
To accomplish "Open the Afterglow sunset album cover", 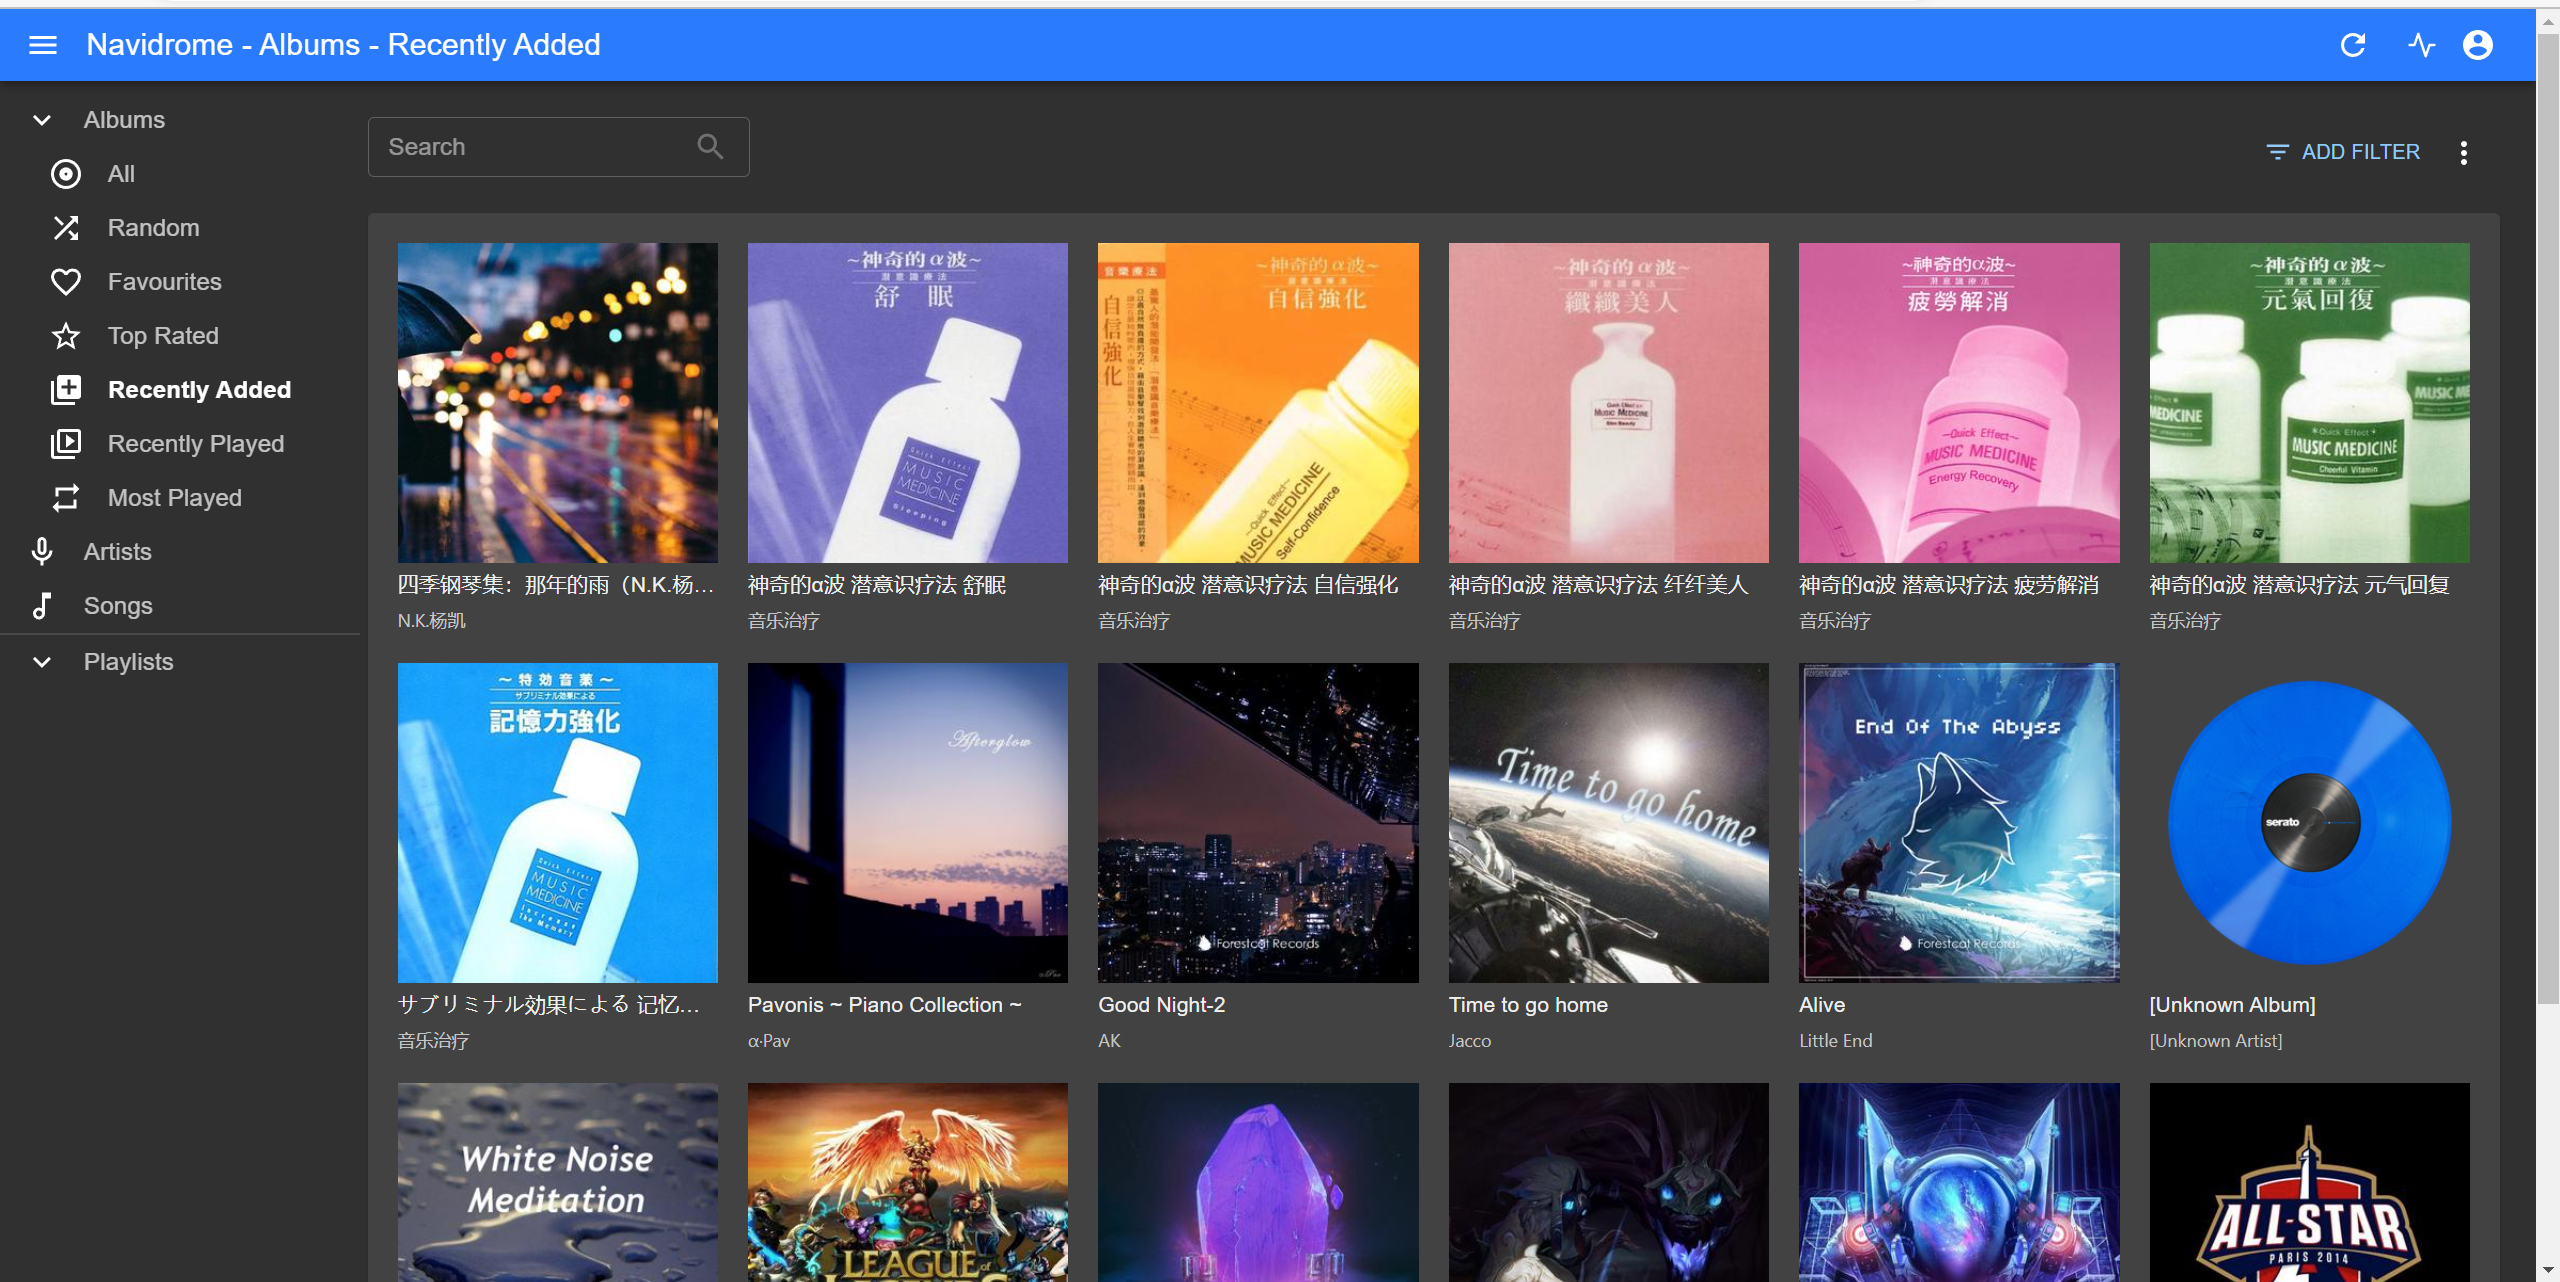I will pos(907,823).
